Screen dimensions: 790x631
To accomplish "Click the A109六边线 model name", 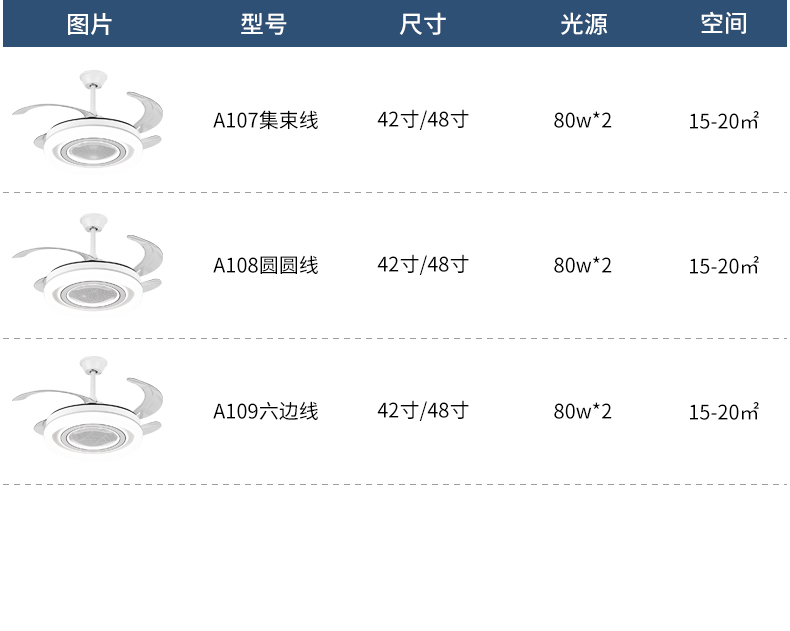I will coord(266,411).
